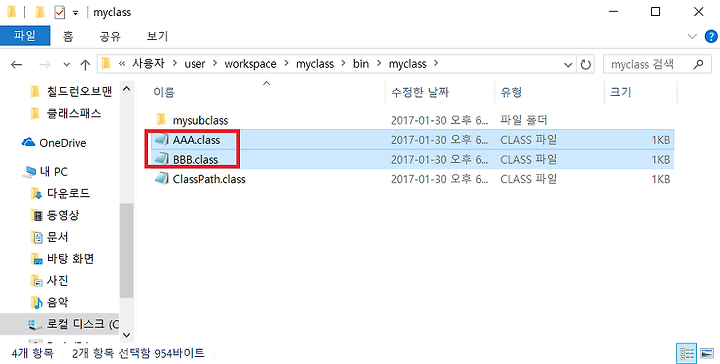The height and width of the screenshot is (364, 720).
Task: Go up one folder level arrow
Action: pyautogui.click(x=85, y=64)
